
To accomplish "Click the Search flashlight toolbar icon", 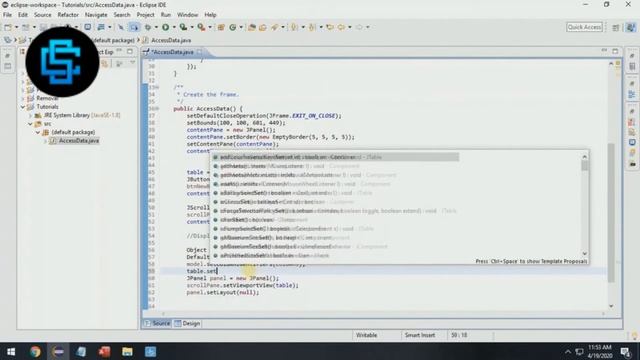I will point(275,27).
